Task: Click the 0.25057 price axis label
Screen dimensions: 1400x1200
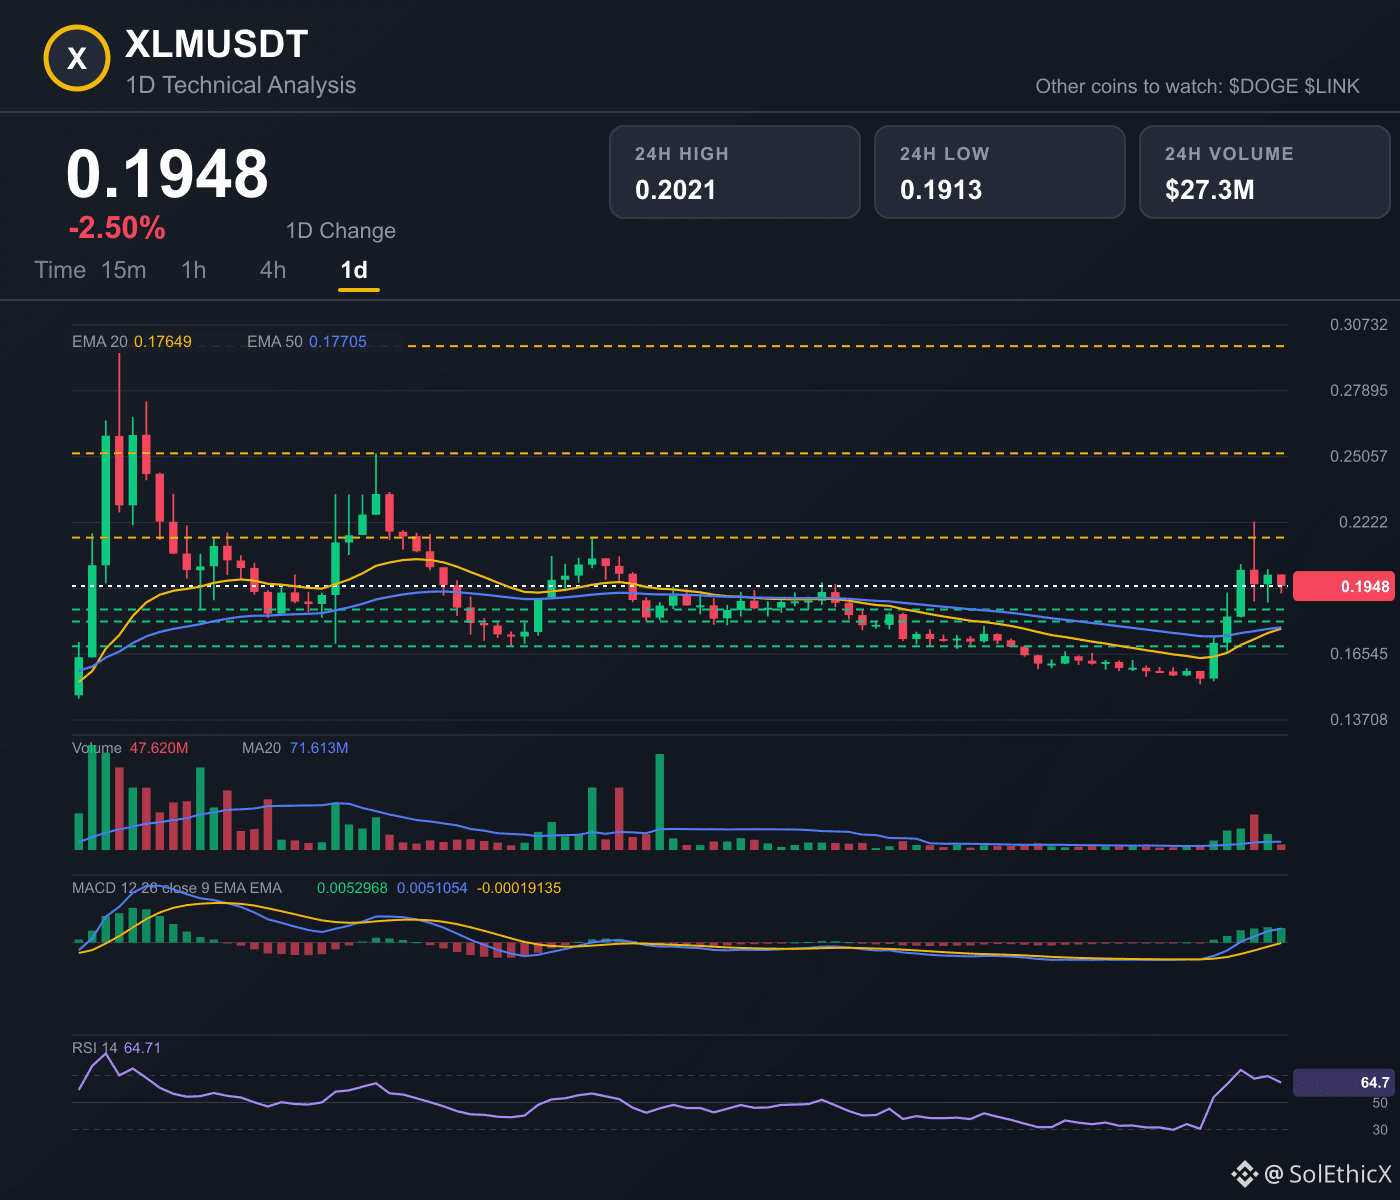Action: click(1359, 456)
